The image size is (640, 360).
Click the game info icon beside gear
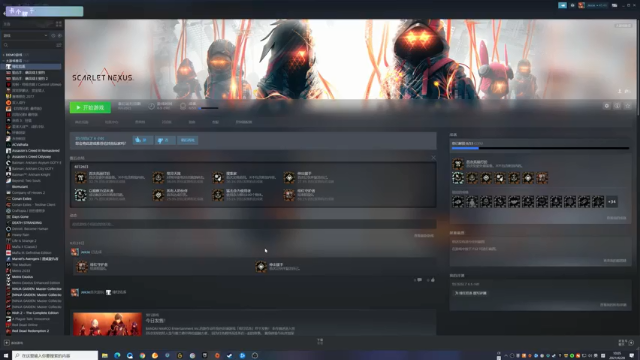tap(617, 106)
